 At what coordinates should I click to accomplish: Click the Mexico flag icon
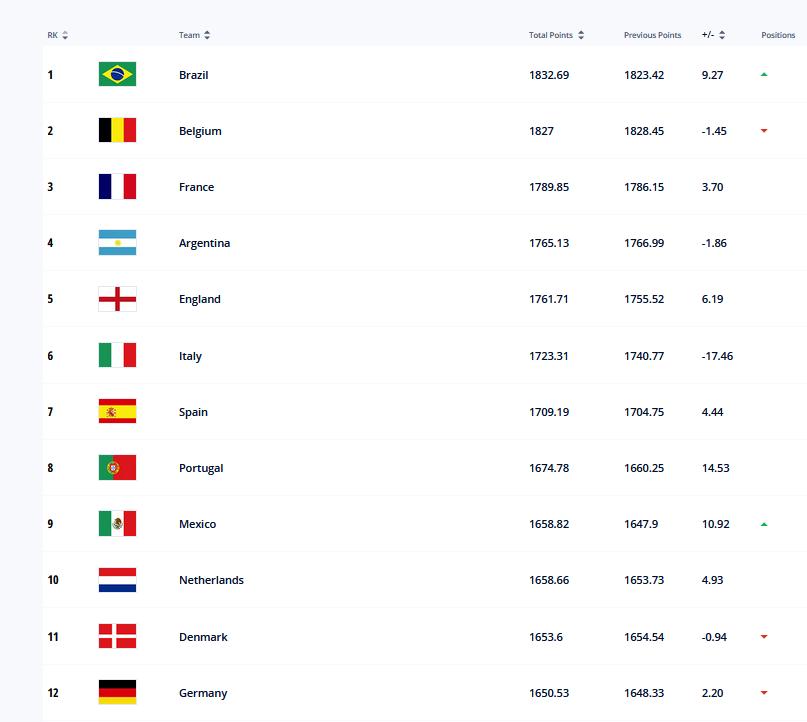(117, 524)
